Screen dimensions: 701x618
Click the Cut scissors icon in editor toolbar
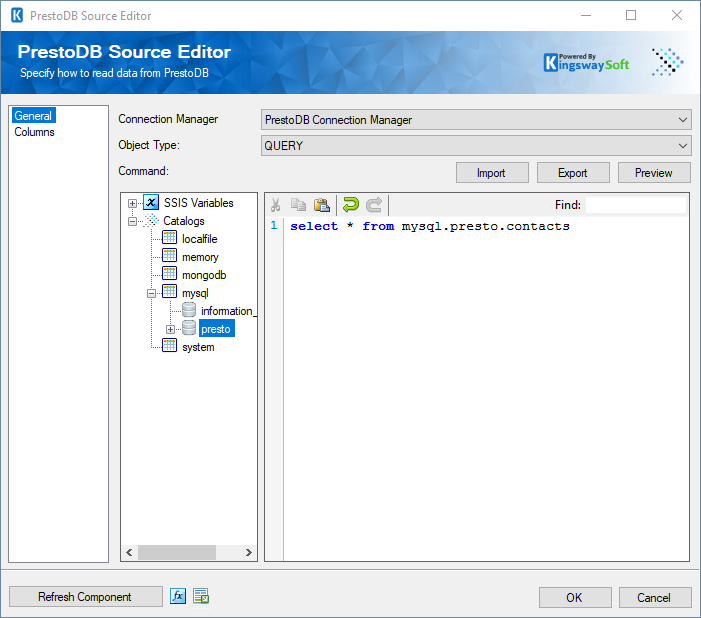(275, 205)
